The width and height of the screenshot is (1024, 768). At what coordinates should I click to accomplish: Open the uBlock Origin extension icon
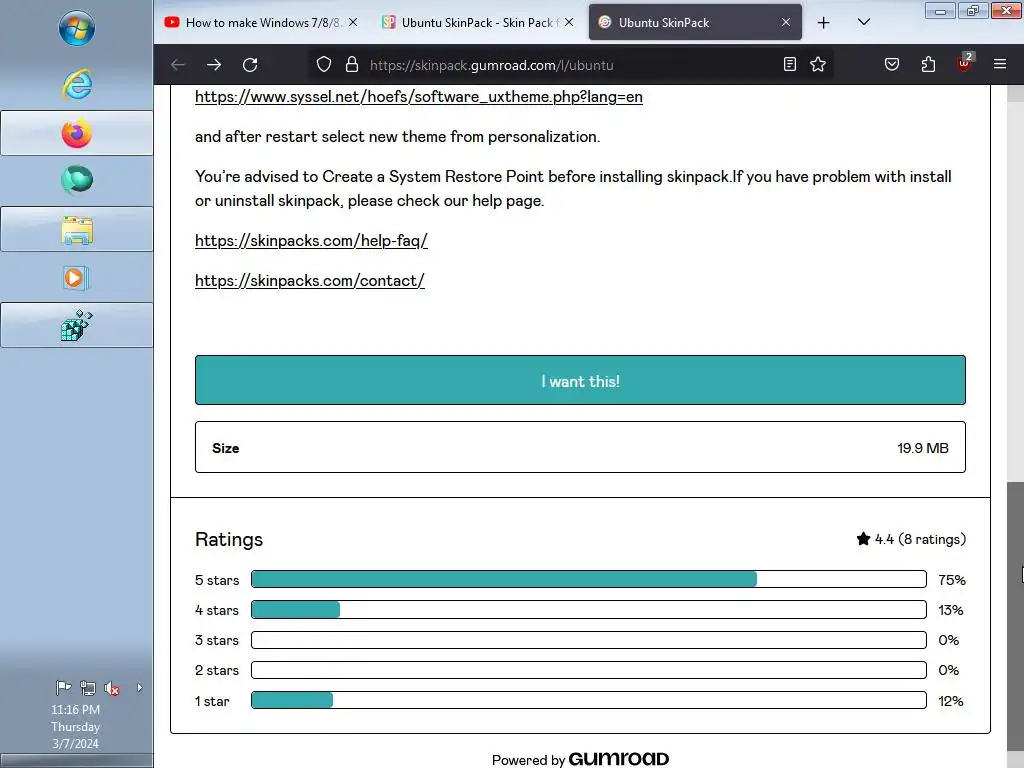[x=965, y=63]
